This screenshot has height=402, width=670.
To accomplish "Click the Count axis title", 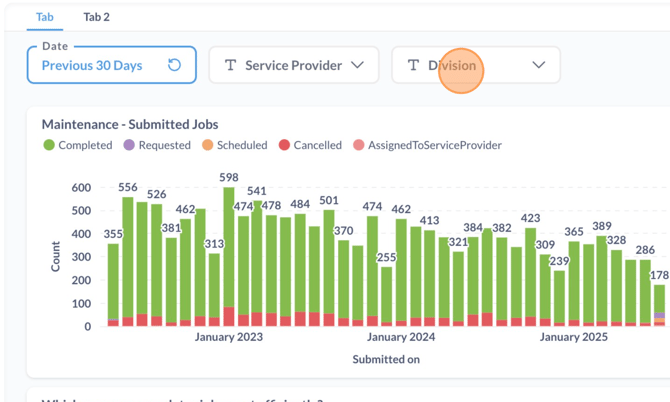I will click(x=56, y=256).
